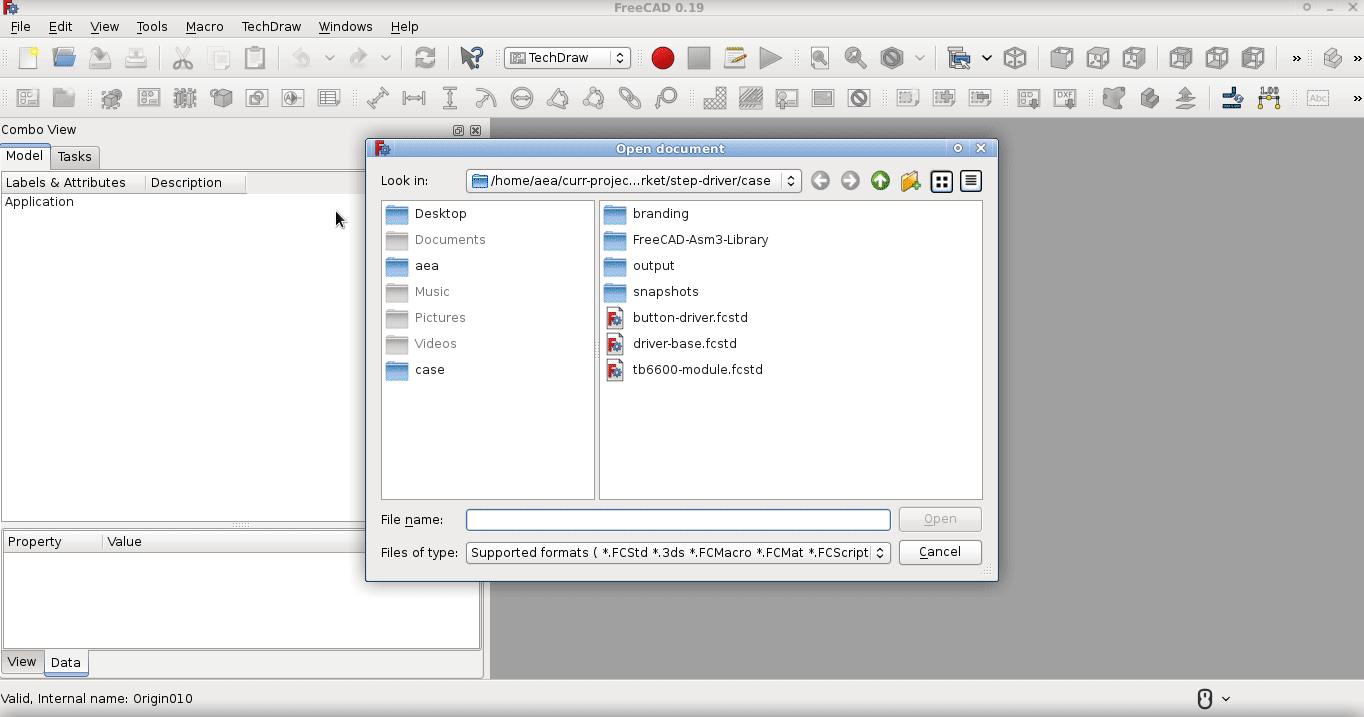Insert a new TechDraw page

pyautogui.click(x=27, y=98)
